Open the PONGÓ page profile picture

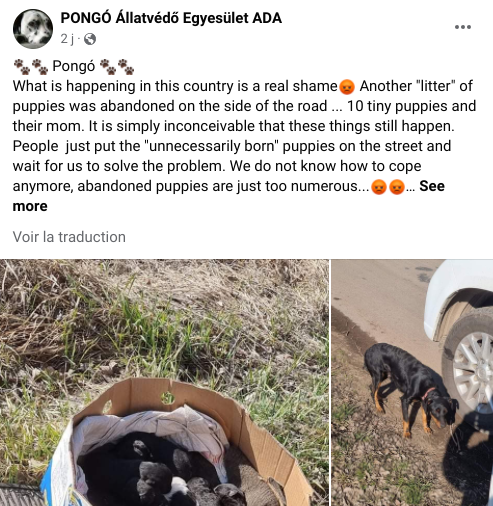[x=33, y=29]
